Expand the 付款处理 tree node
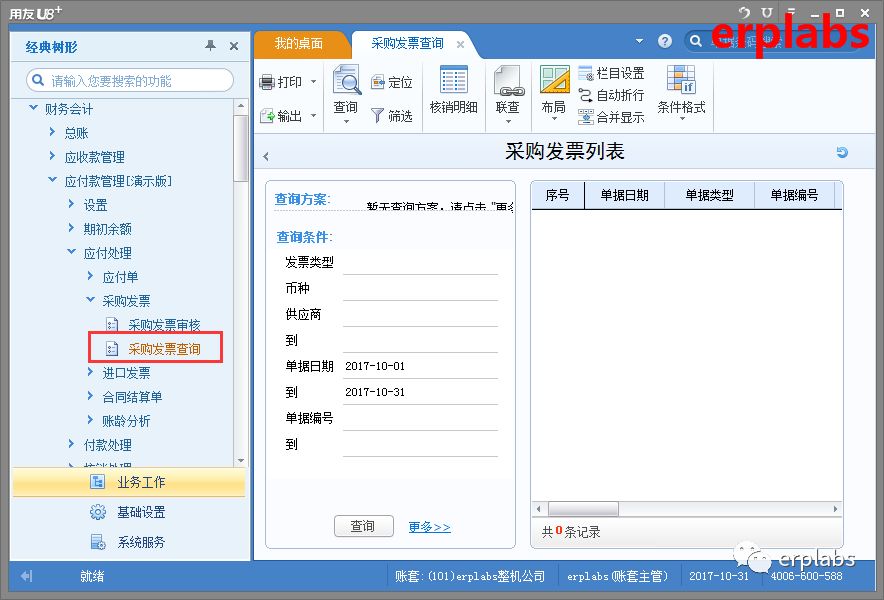This screenshot has width=884, height=600. tap(72, 443)
